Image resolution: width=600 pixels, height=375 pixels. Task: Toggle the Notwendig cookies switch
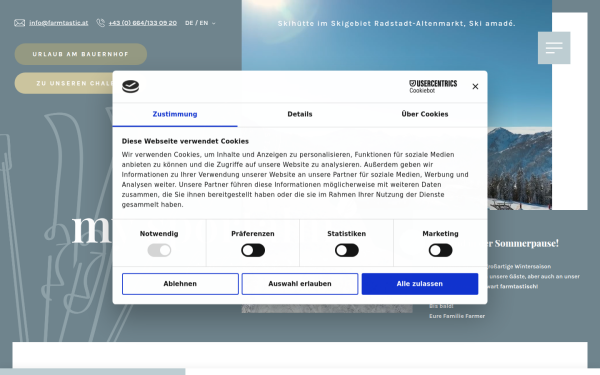point(159,250)
